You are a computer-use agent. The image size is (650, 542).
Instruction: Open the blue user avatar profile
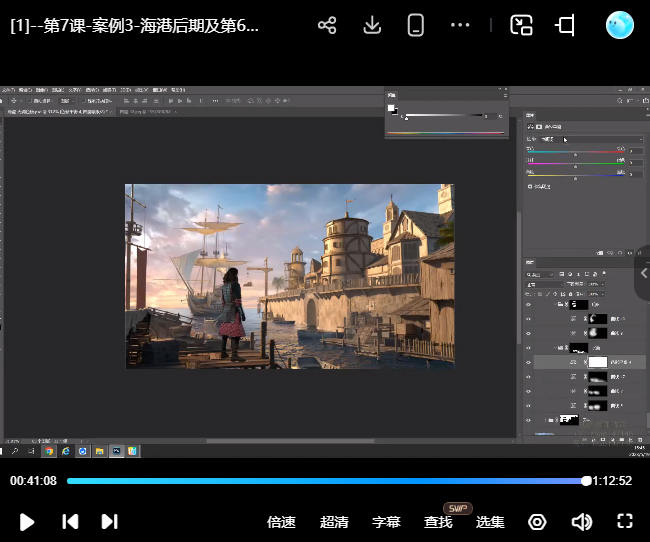point(620,26)
